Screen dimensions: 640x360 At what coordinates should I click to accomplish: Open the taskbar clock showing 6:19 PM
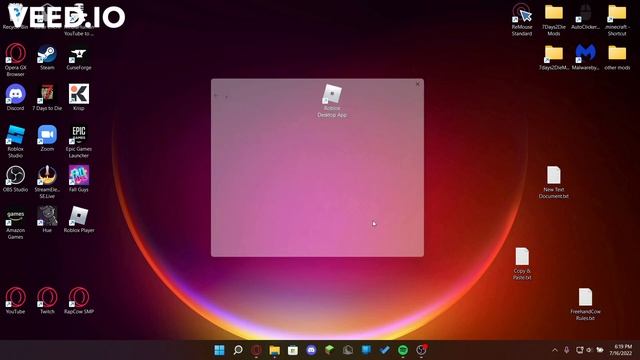[621, 350]
